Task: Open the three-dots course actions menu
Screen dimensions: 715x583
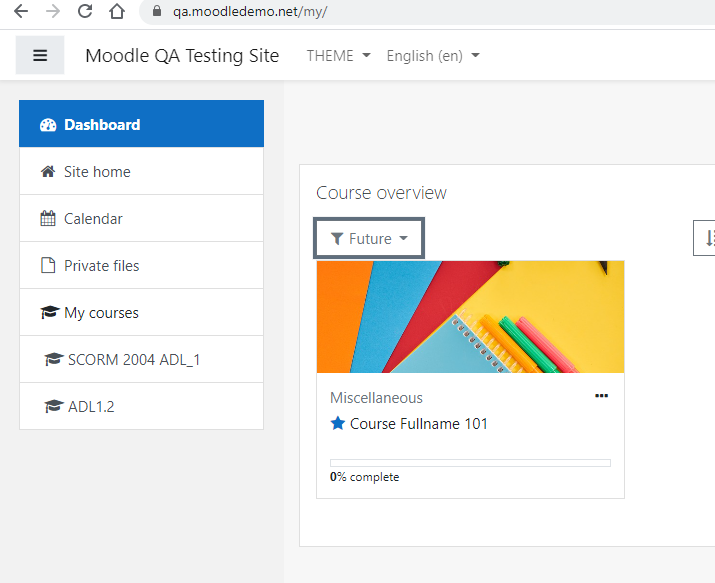Action: point(601,396)
